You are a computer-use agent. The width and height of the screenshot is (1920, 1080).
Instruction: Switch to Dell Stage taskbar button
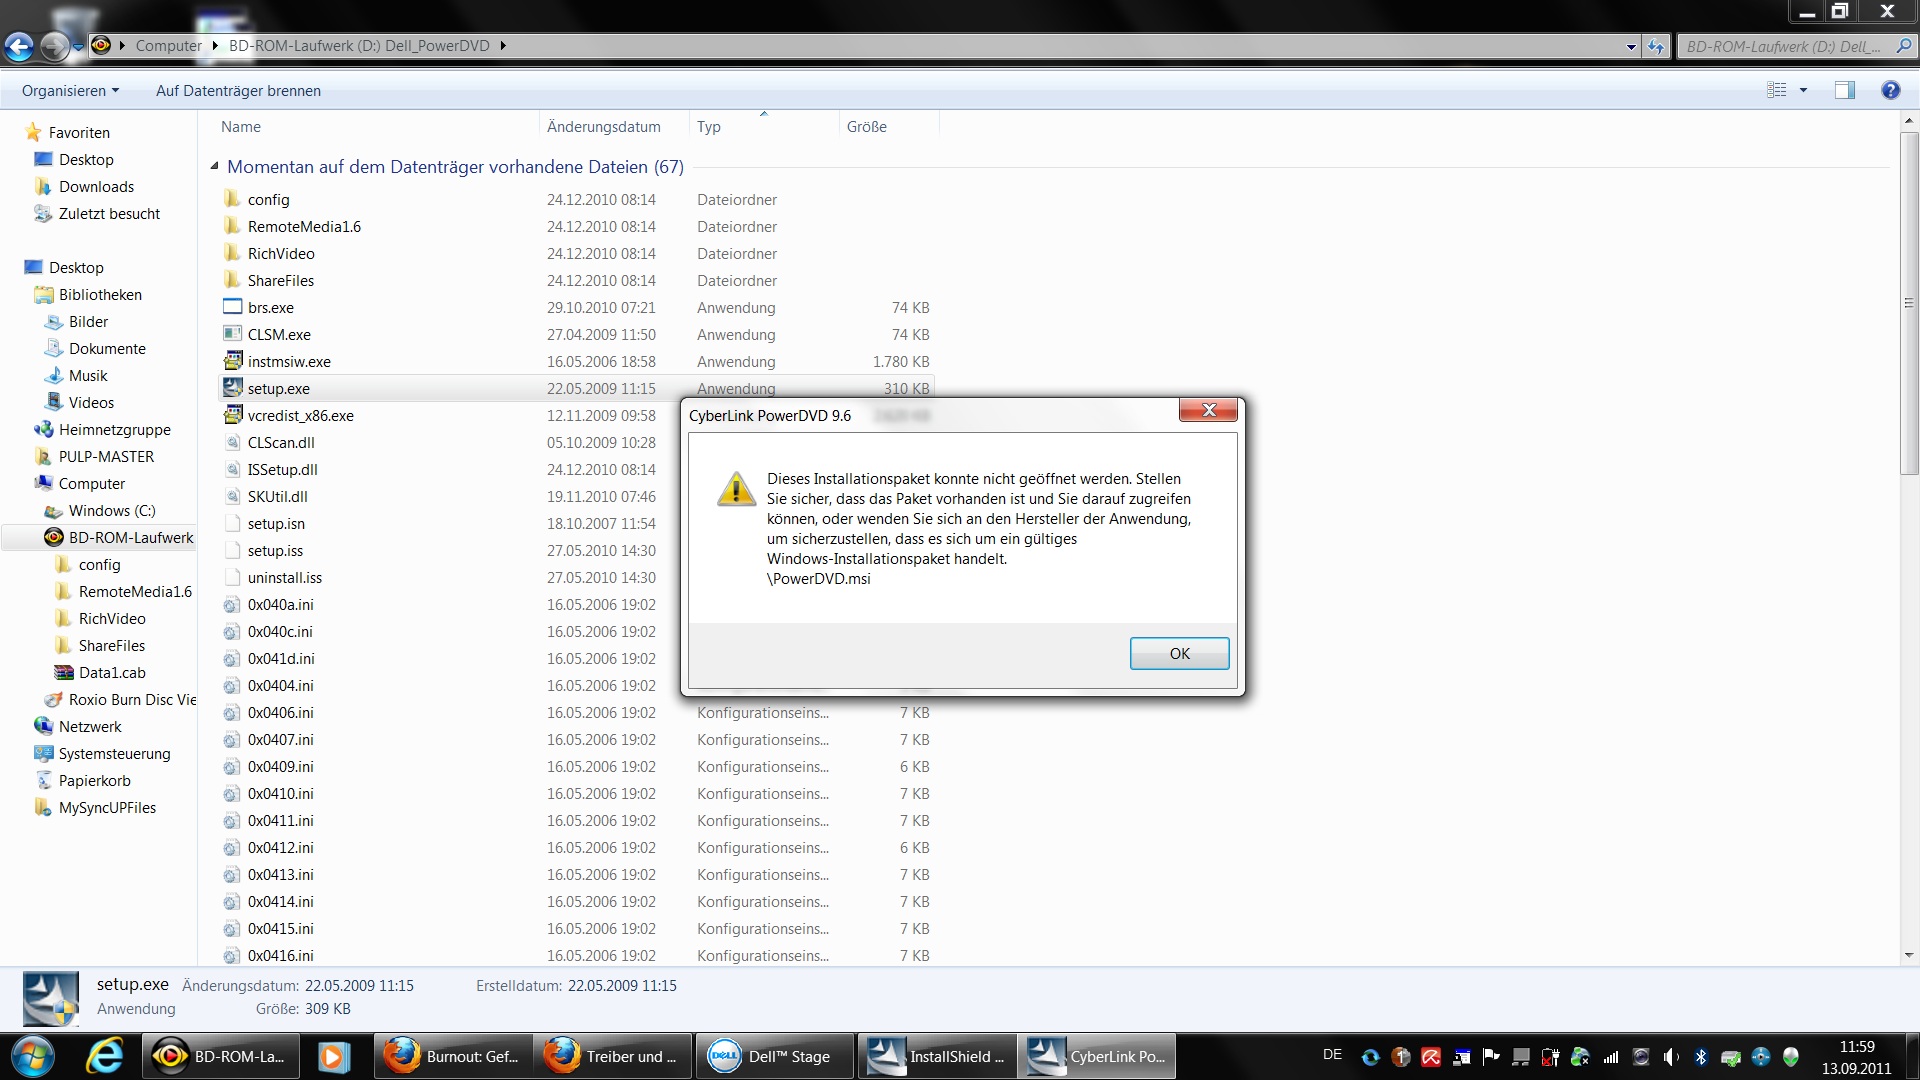point(774,1056)
